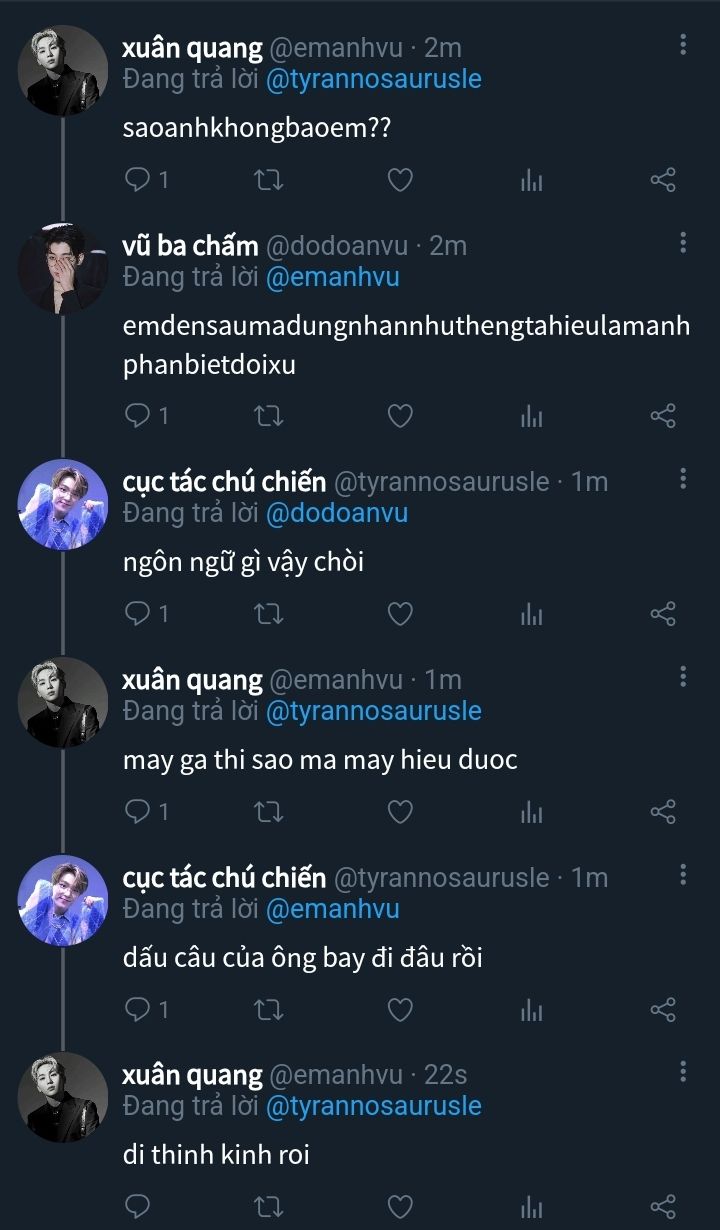Viewport: 720px width, 1230px height.
Task: Share the "ngôn ngữ gì vậy chòi" tweet
Action: (663, 613)
